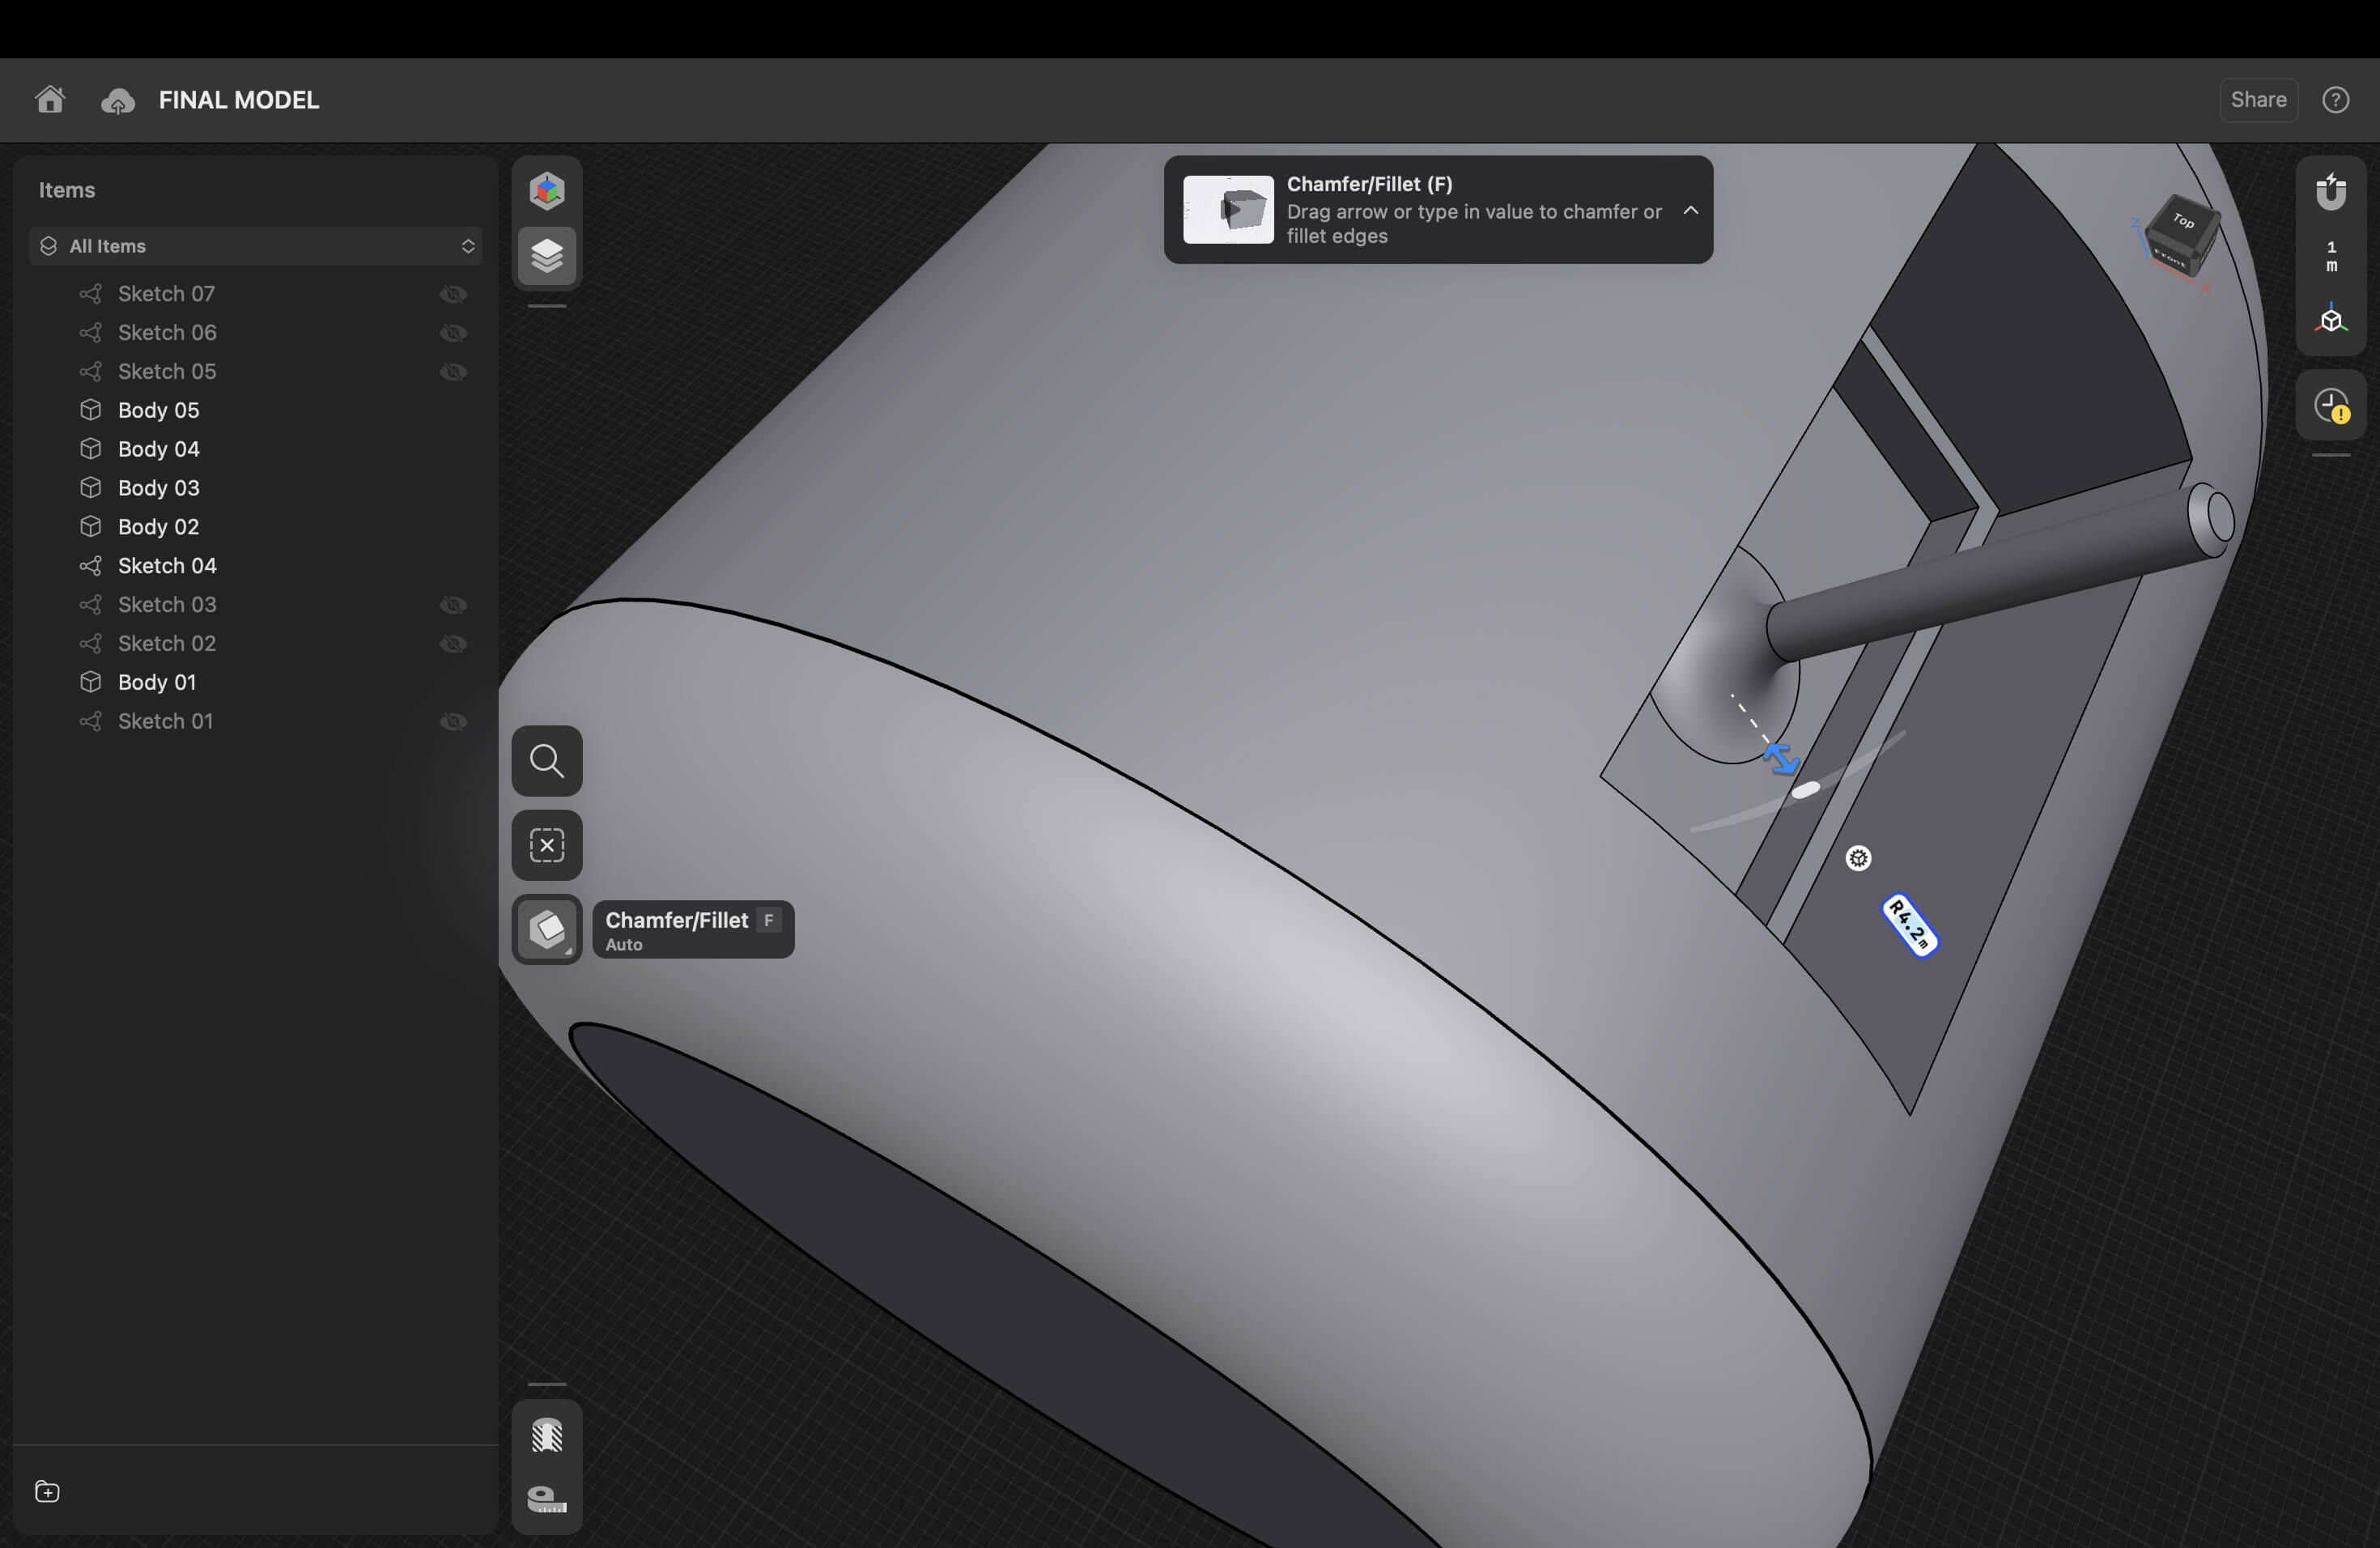2380x1548 pixels.
Task: Toggle the magnet snapping icon
Action: click(2331, 191)
